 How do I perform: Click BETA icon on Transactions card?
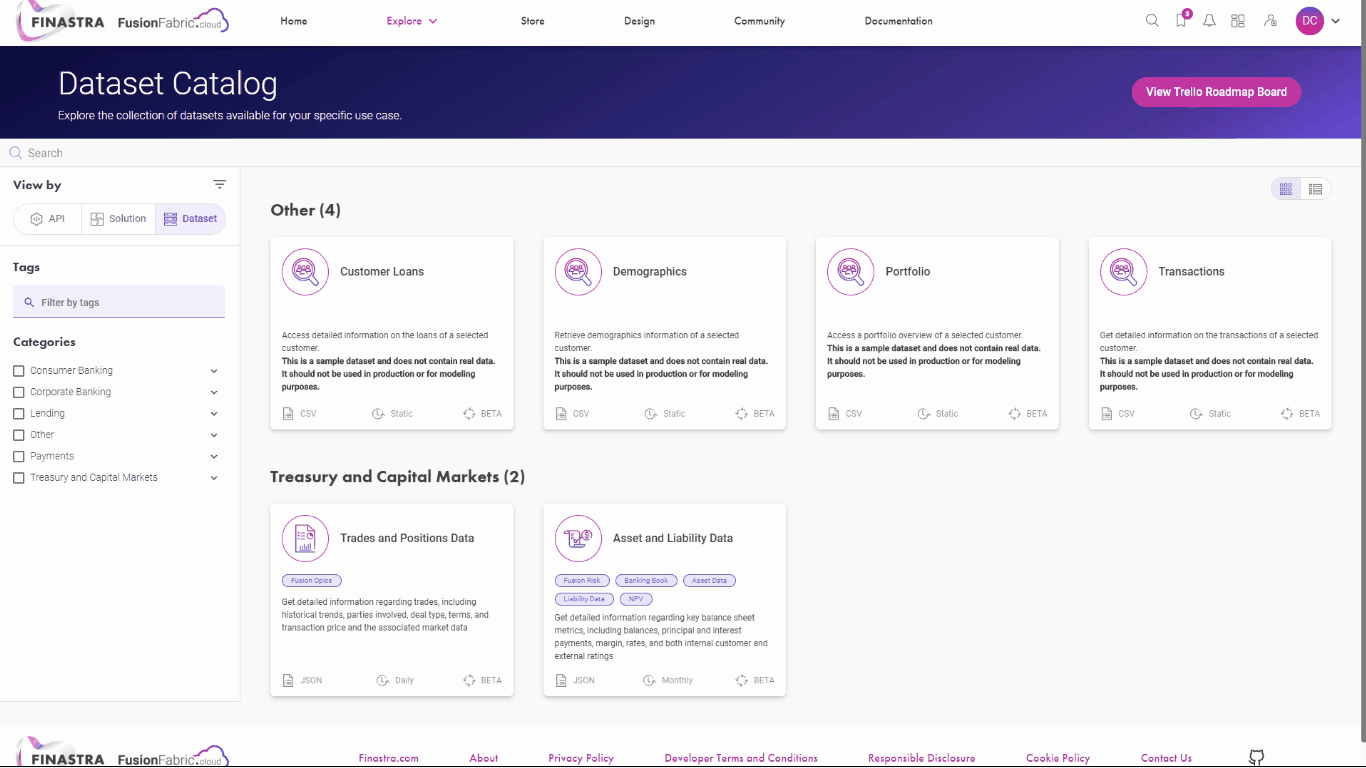1287,414
